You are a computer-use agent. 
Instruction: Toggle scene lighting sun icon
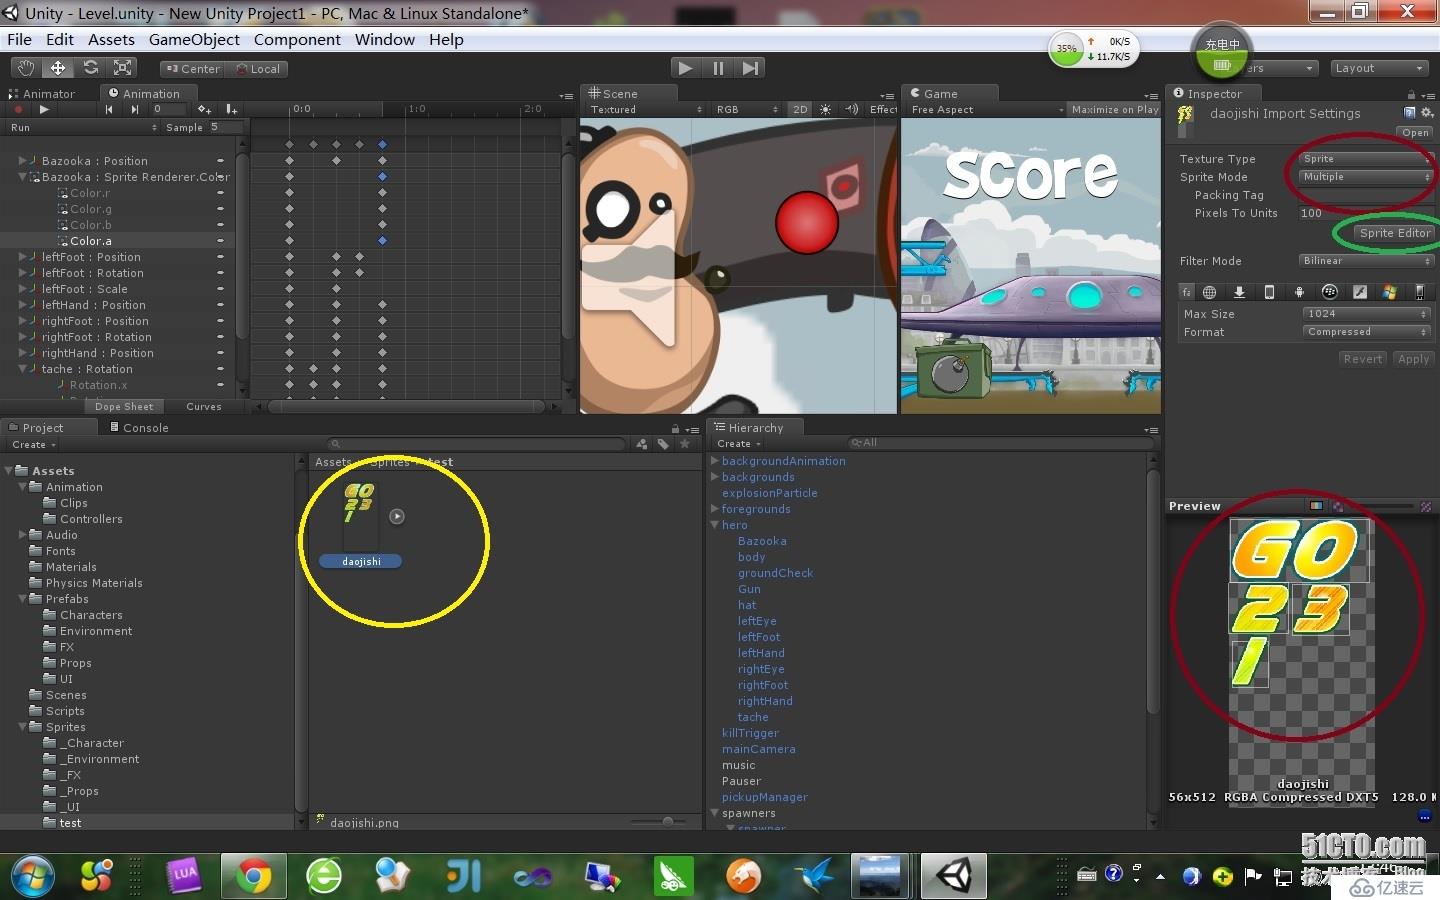825,110
